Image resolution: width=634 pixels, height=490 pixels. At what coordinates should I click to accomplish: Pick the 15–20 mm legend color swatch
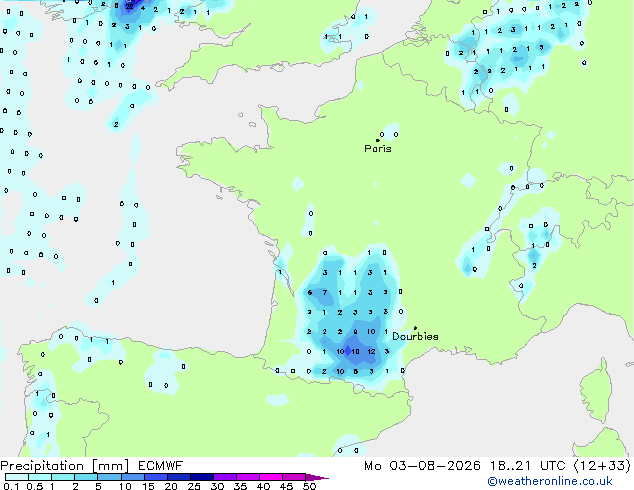[156, 477]
